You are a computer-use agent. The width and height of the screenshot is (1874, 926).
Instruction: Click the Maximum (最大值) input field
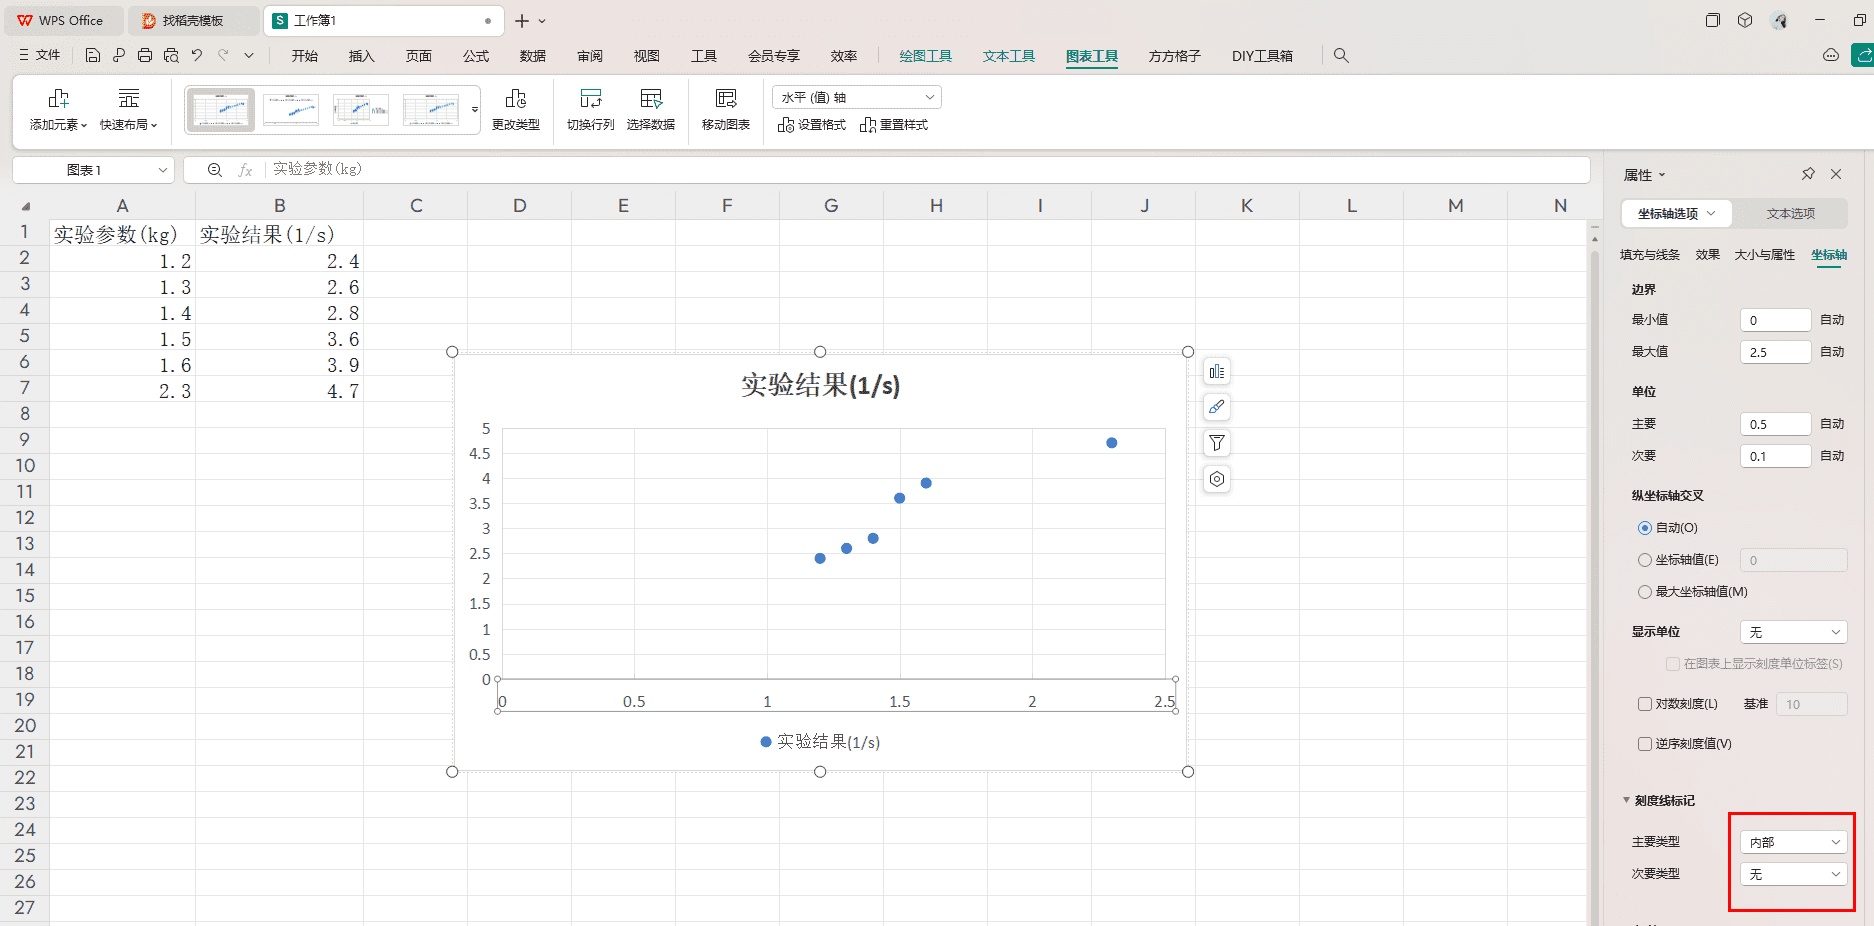[1776, 352]
